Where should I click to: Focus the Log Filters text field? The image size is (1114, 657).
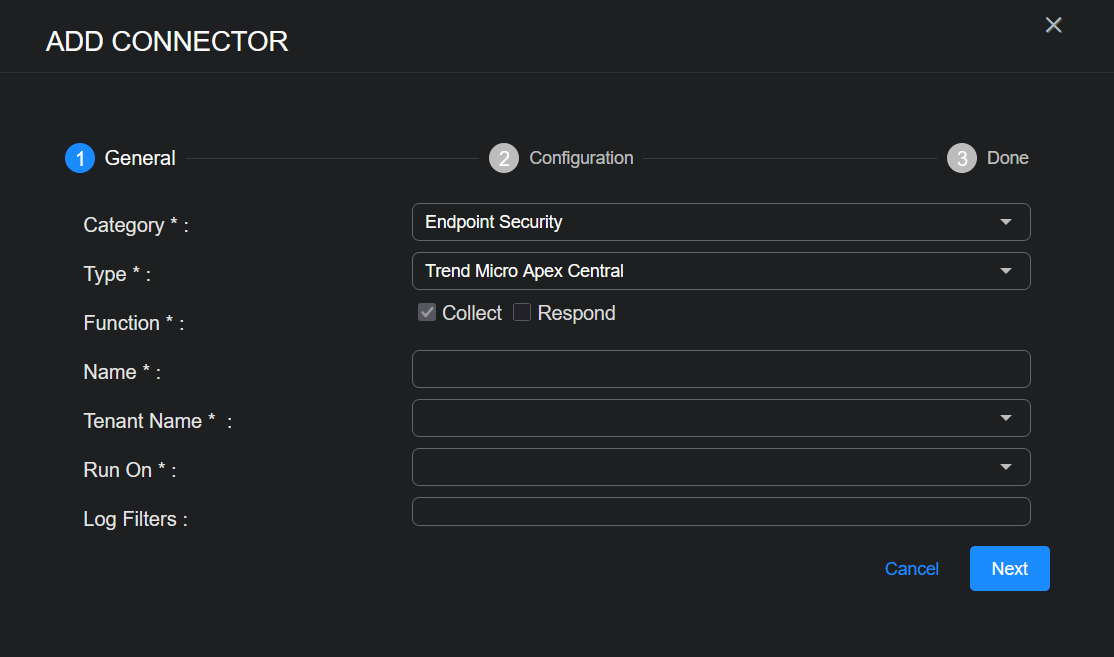pyautogui.click(x=720, y=511)
